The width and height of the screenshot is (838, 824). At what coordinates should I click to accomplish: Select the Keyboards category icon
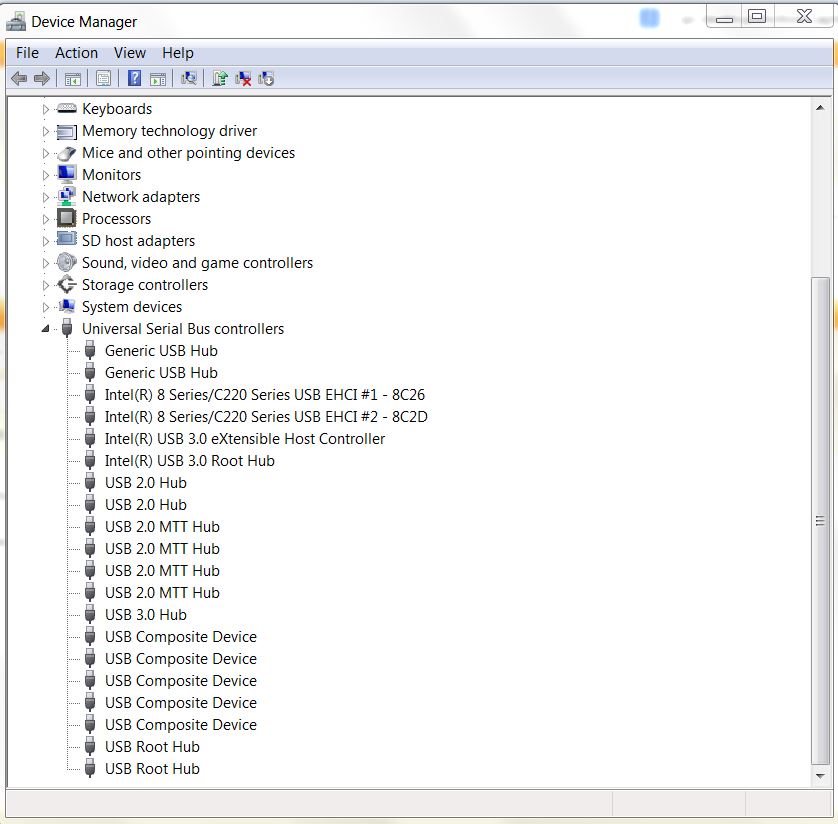pos(67,109)
